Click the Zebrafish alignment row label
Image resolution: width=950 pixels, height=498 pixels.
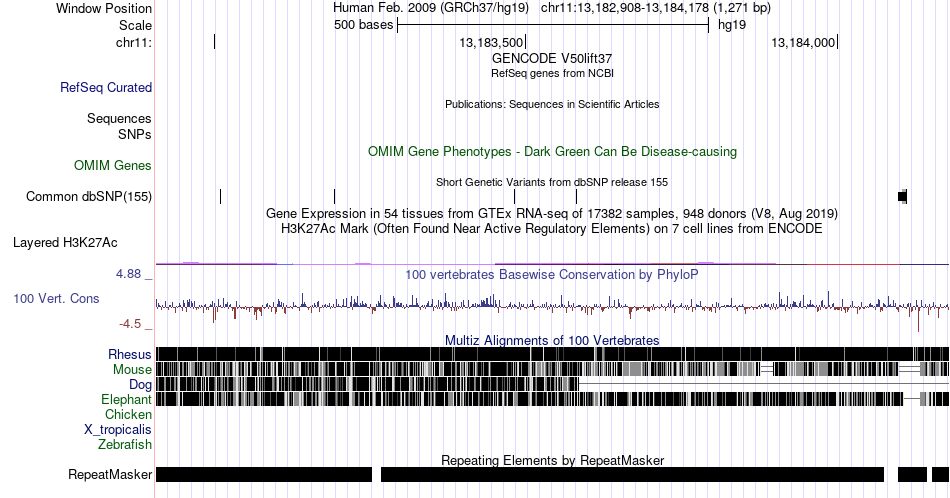[125, 445]
